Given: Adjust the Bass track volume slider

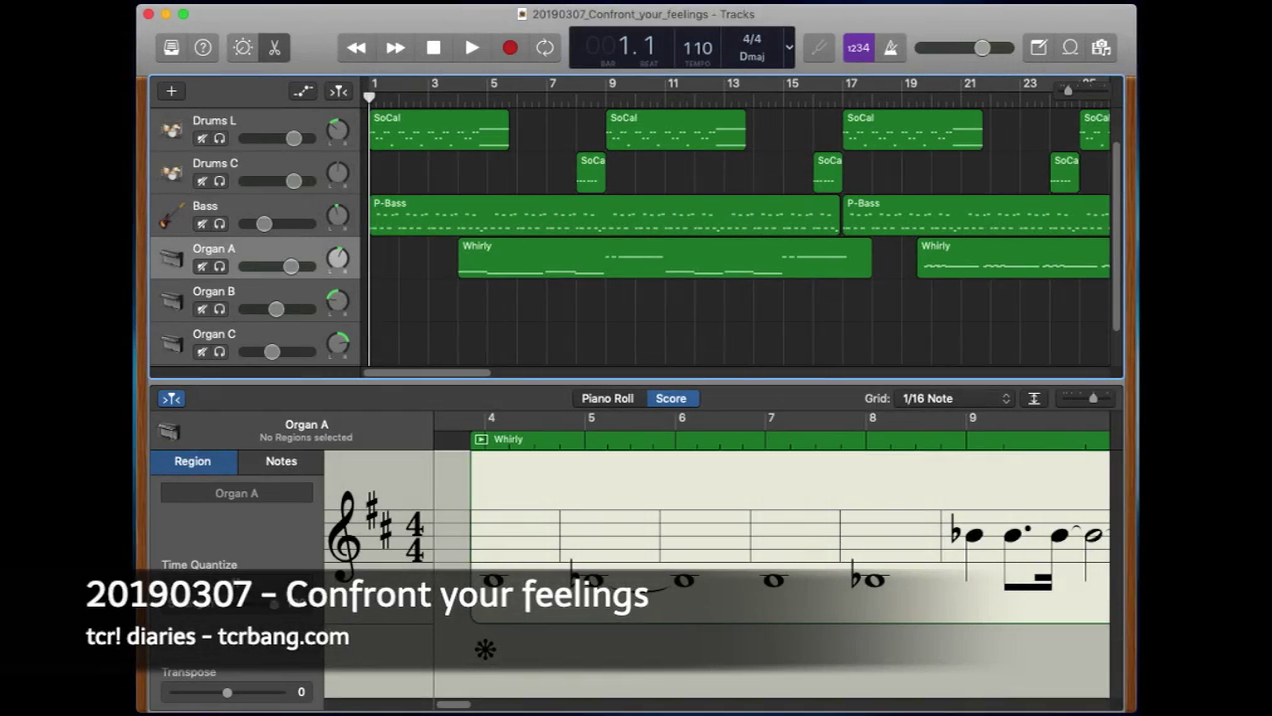Looking at the screenshot, I should 277,224.
